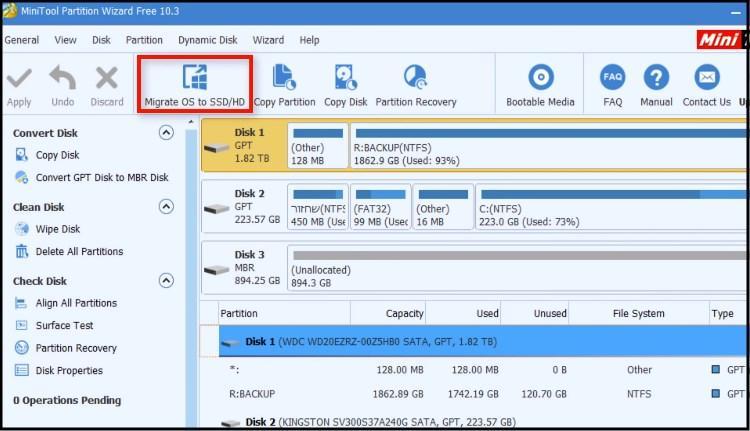This screenshot has height=431, width=750.
Task: Sort by the File System column header
Action: 639,314
